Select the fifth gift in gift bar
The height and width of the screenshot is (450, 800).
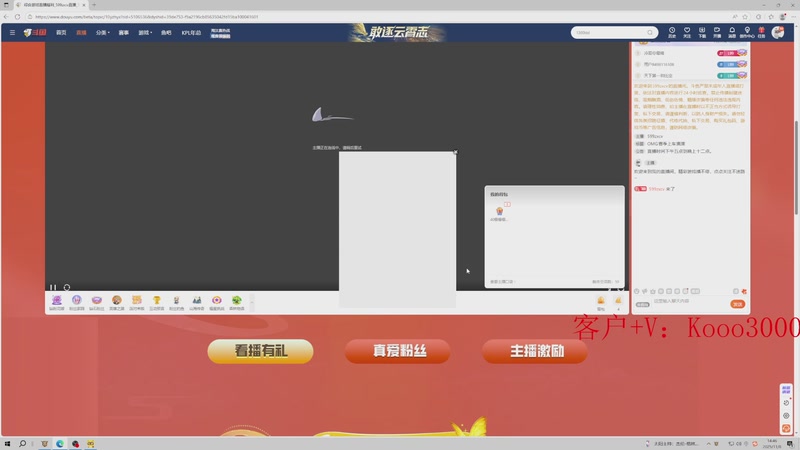tap(137, 303)
